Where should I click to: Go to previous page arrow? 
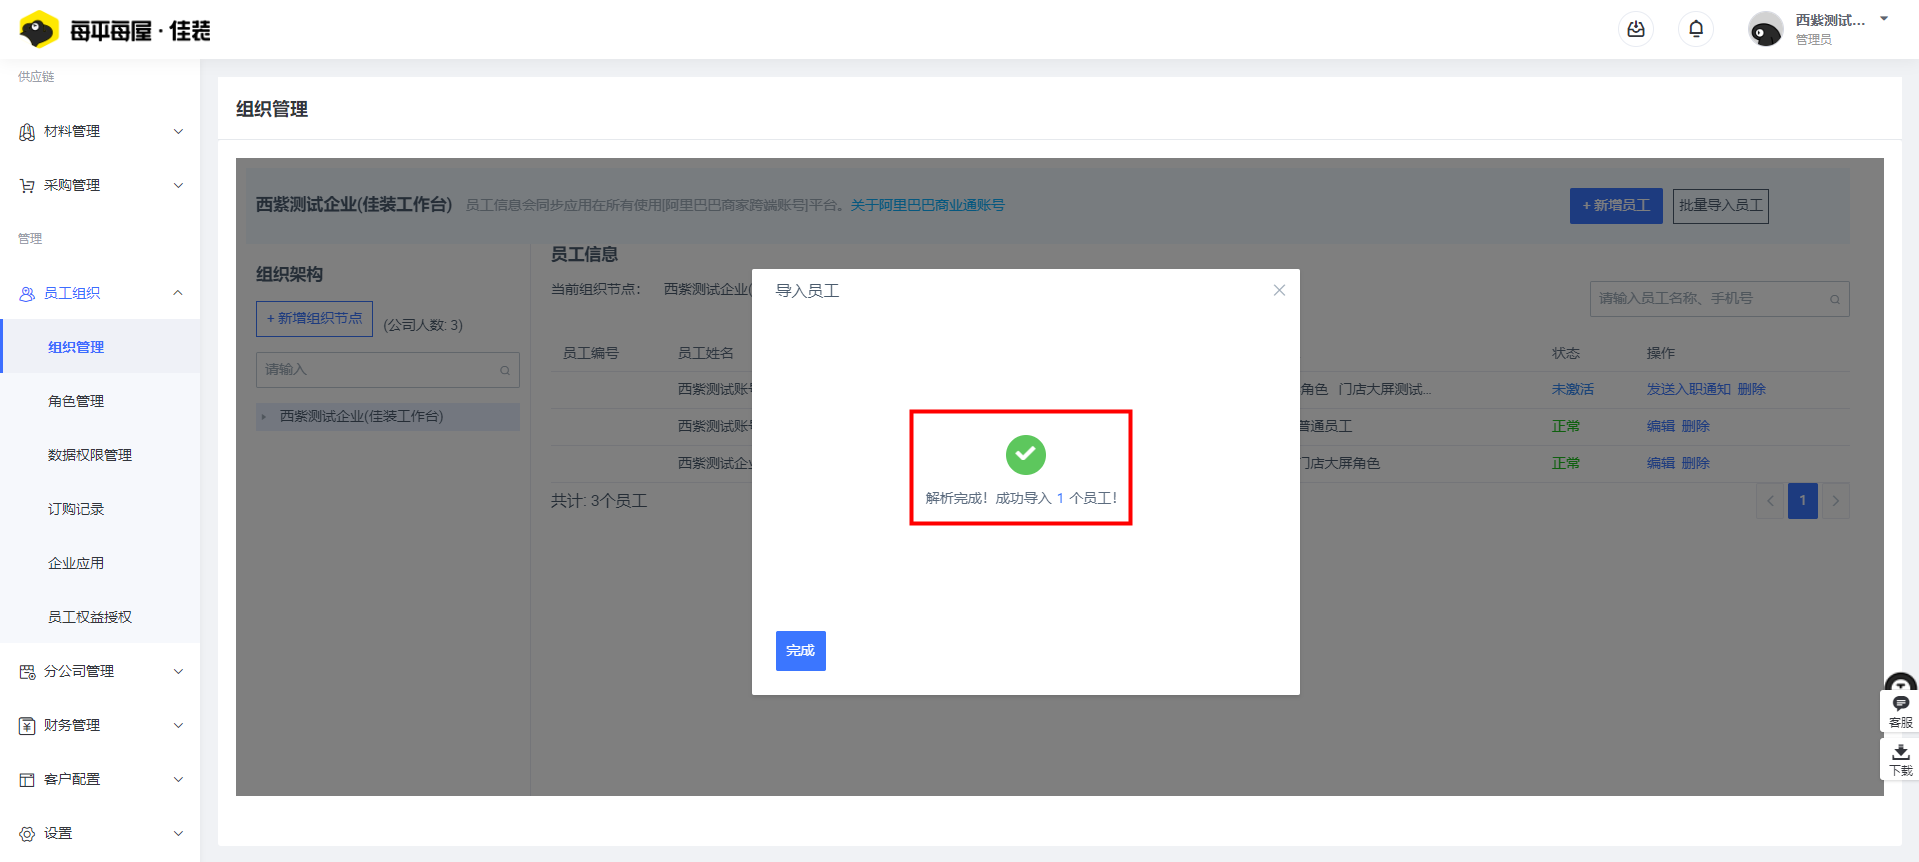(x=1770, y=501)
